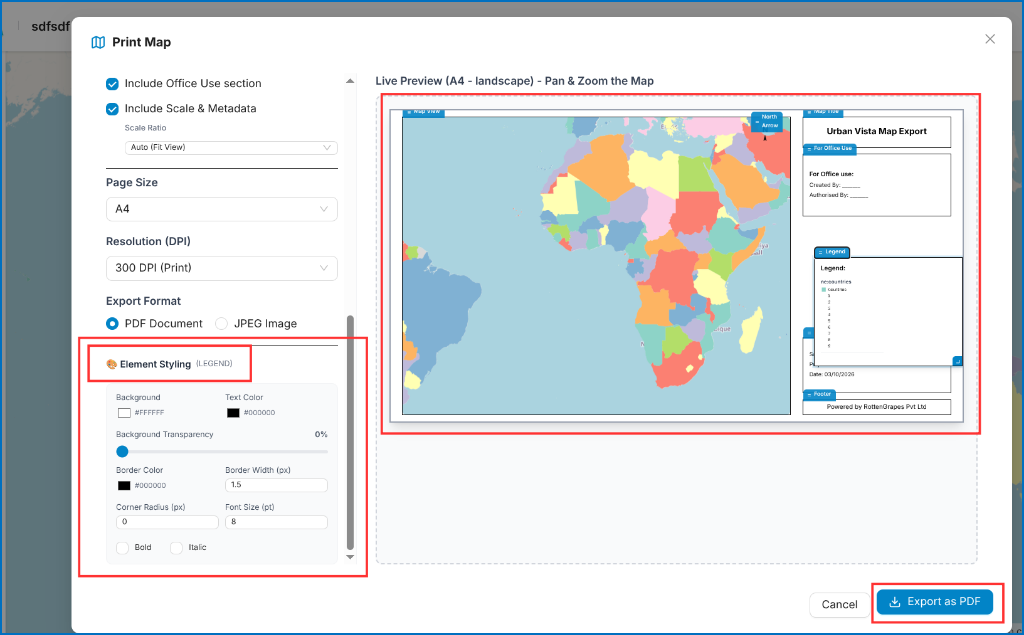Select the Footer handle tag in preview
This screenshot has width=1024, height=635.
click(819, 394)
